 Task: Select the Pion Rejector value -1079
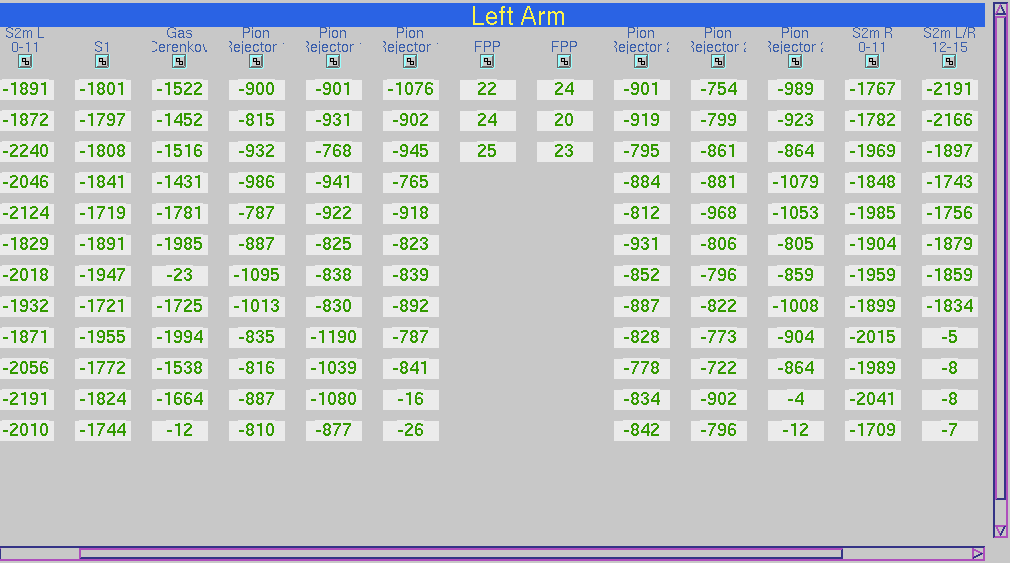click(x=796, y=182)
